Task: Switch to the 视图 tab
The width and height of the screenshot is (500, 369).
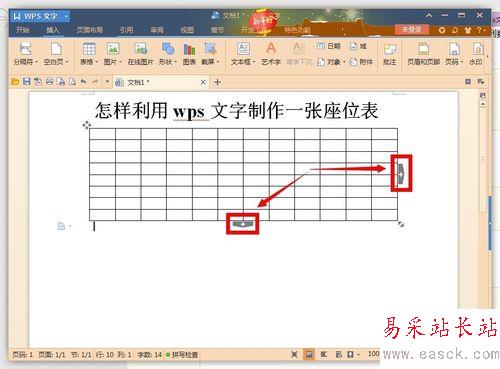Action: click(187, 30)
